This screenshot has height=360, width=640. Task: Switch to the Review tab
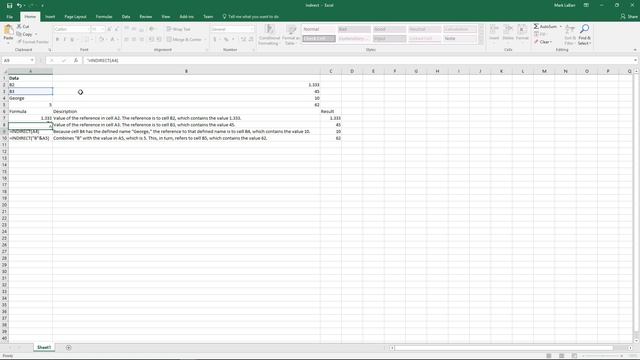[x=146, y=17]
